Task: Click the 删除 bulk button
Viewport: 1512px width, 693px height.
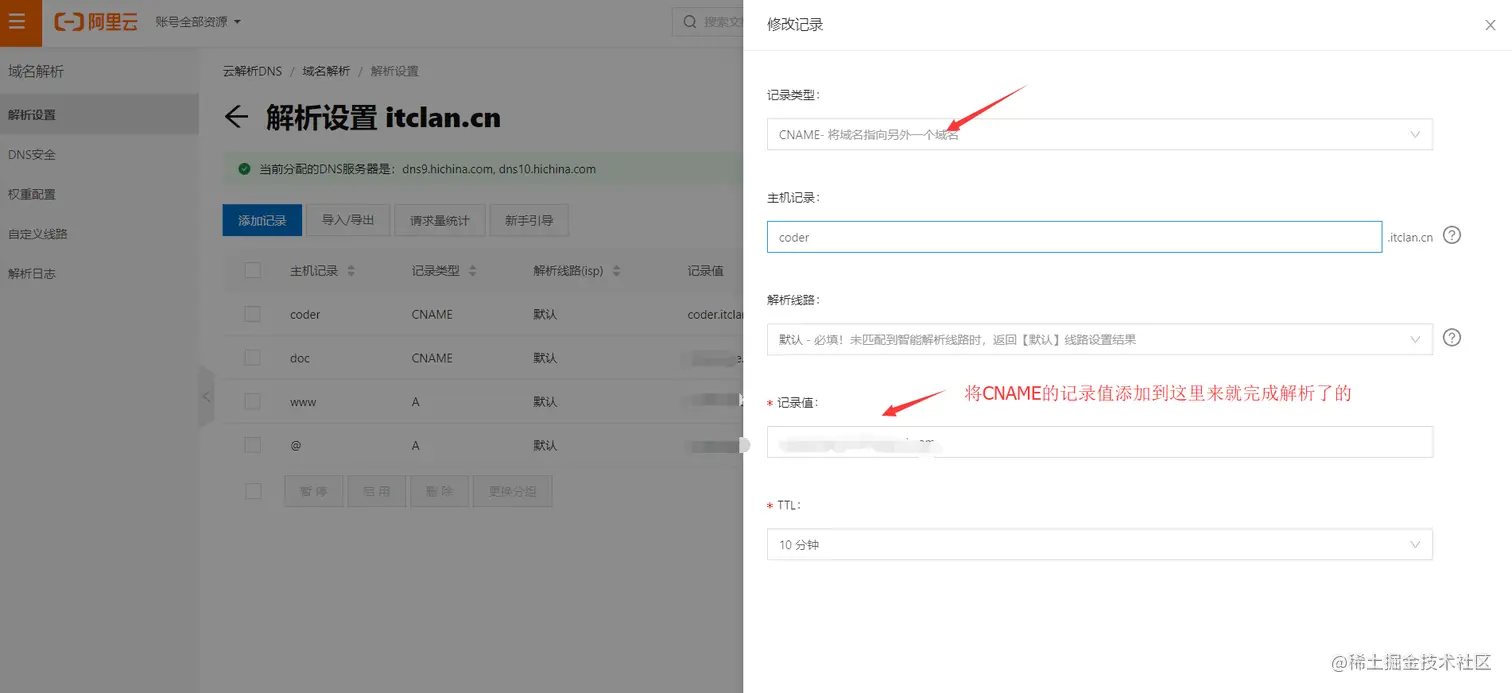Action: point(439,491)
